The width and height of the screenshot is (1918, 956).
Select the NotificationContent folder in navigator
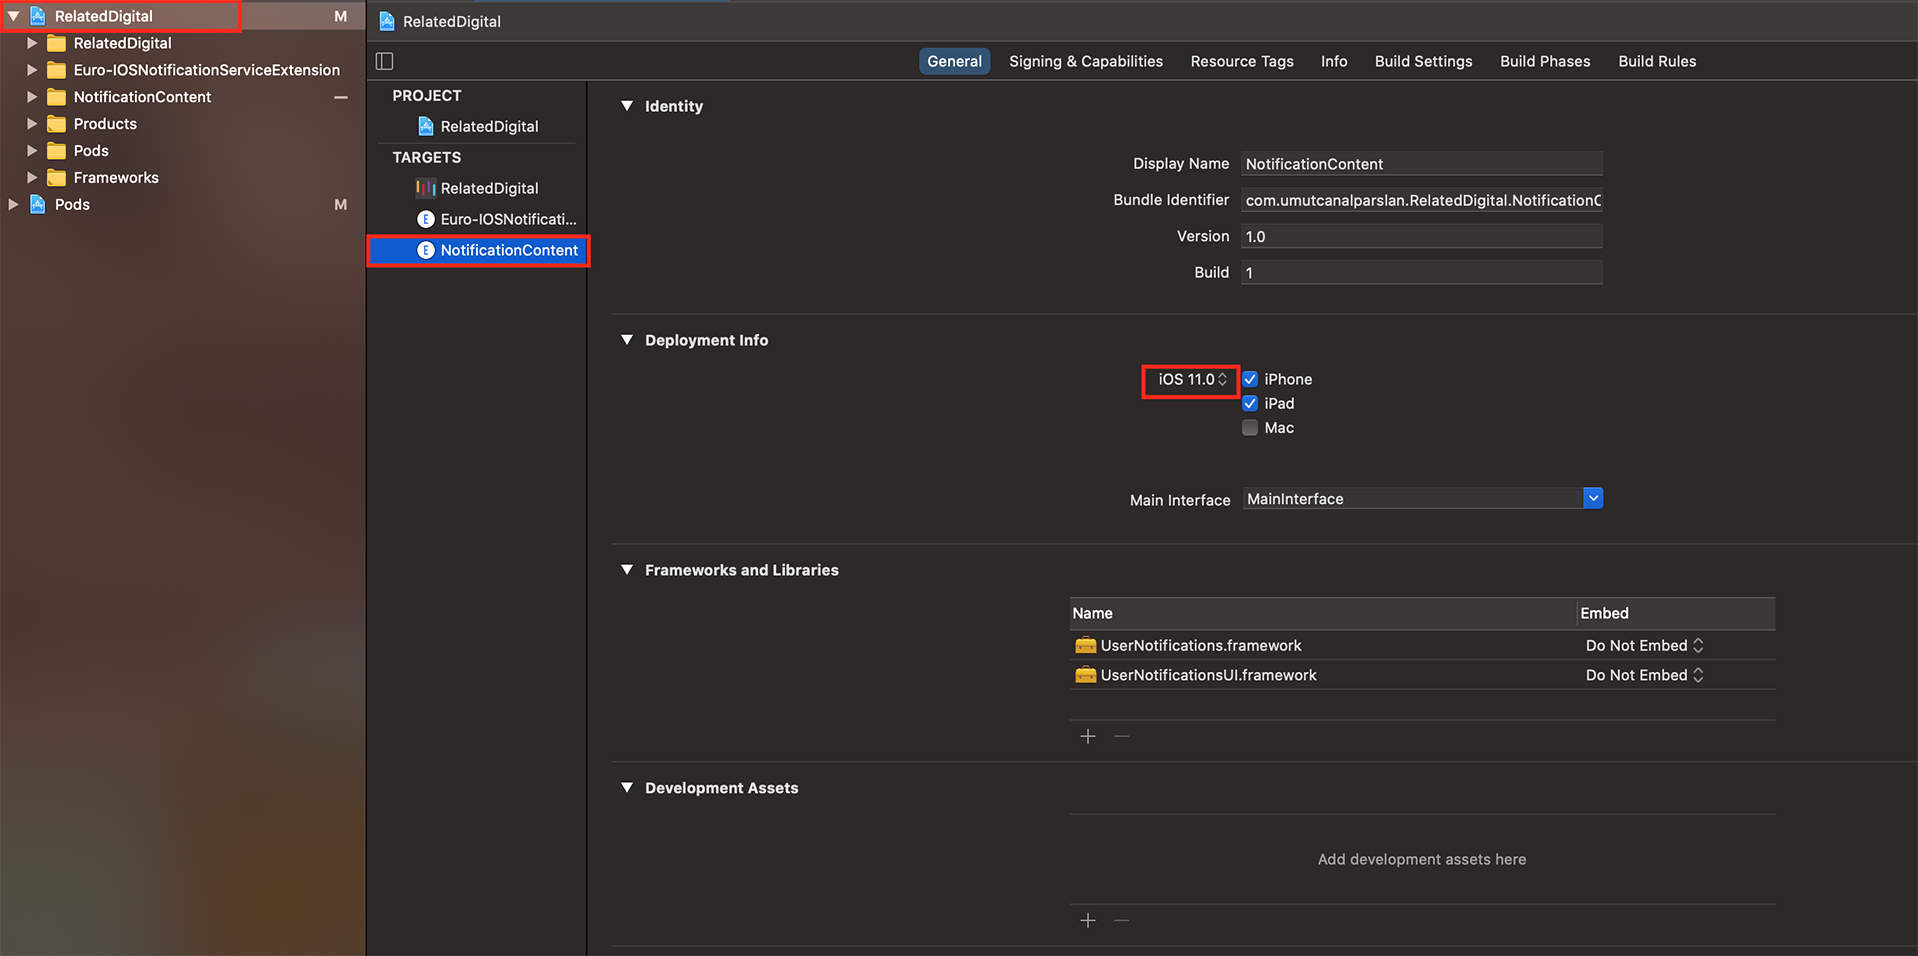pos(142,97)
